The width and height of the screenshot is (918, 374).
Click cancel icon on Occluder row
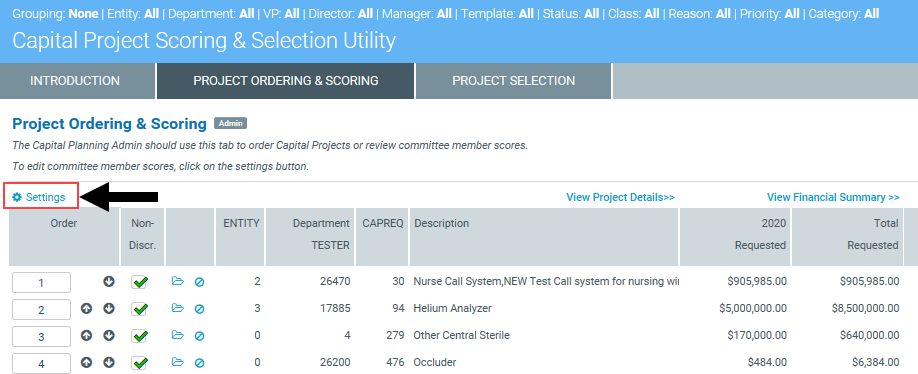click(x=200, y=363)
